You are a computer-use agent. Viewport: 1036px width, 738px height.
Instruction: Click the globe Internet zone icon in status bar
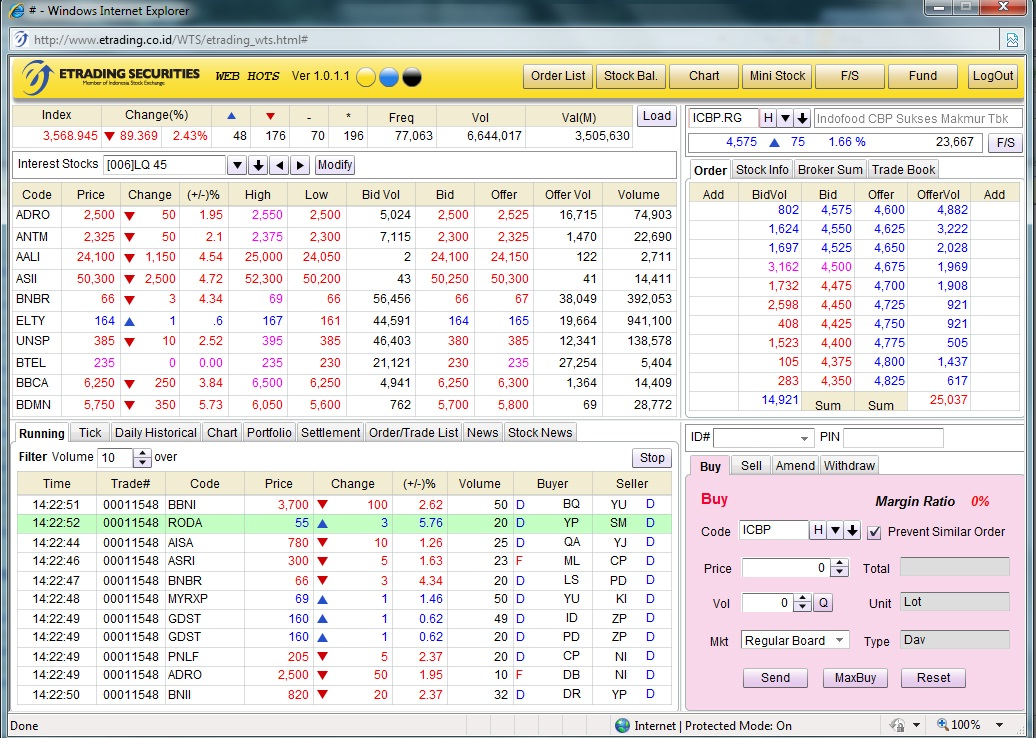click(x=622, y=725)
